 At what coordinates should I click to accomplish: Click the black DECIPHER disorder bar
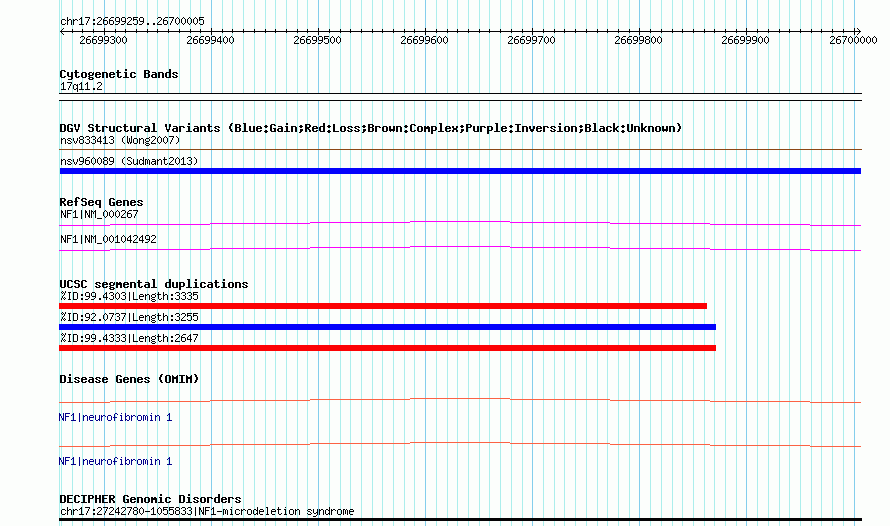[x=460, y=519]
